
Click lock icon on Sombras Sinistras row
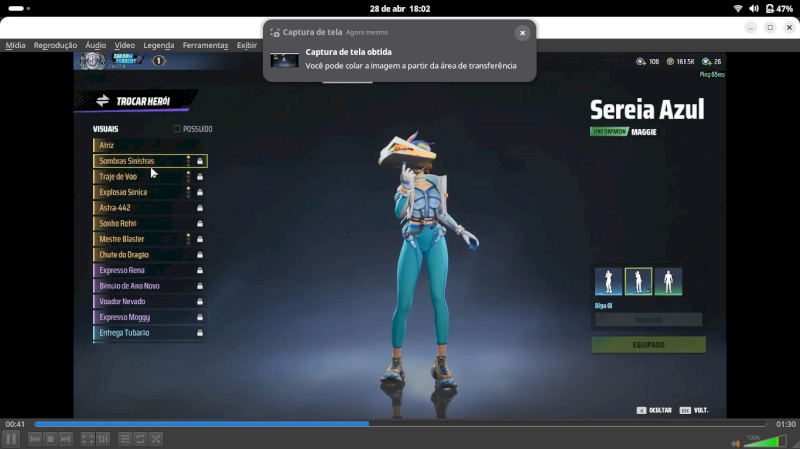click(x=200, y=161)
